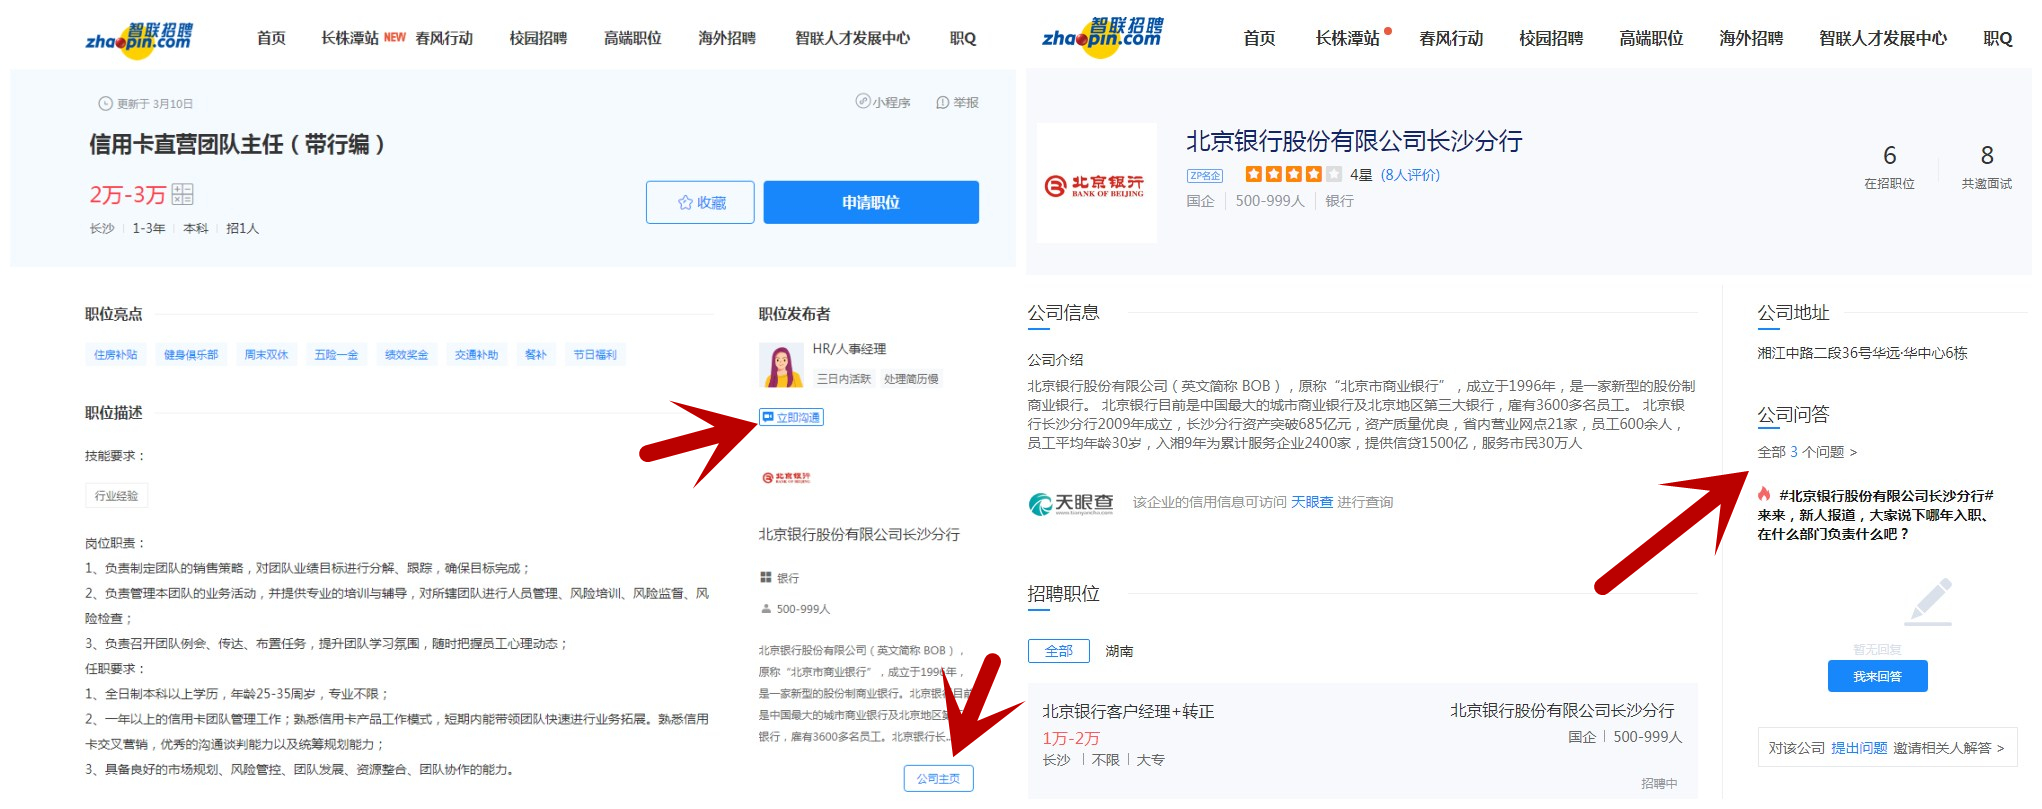Click the 健身俱乐部 highlight tag
Screen dimensions: 2042x809
click(x=191, y=354)
